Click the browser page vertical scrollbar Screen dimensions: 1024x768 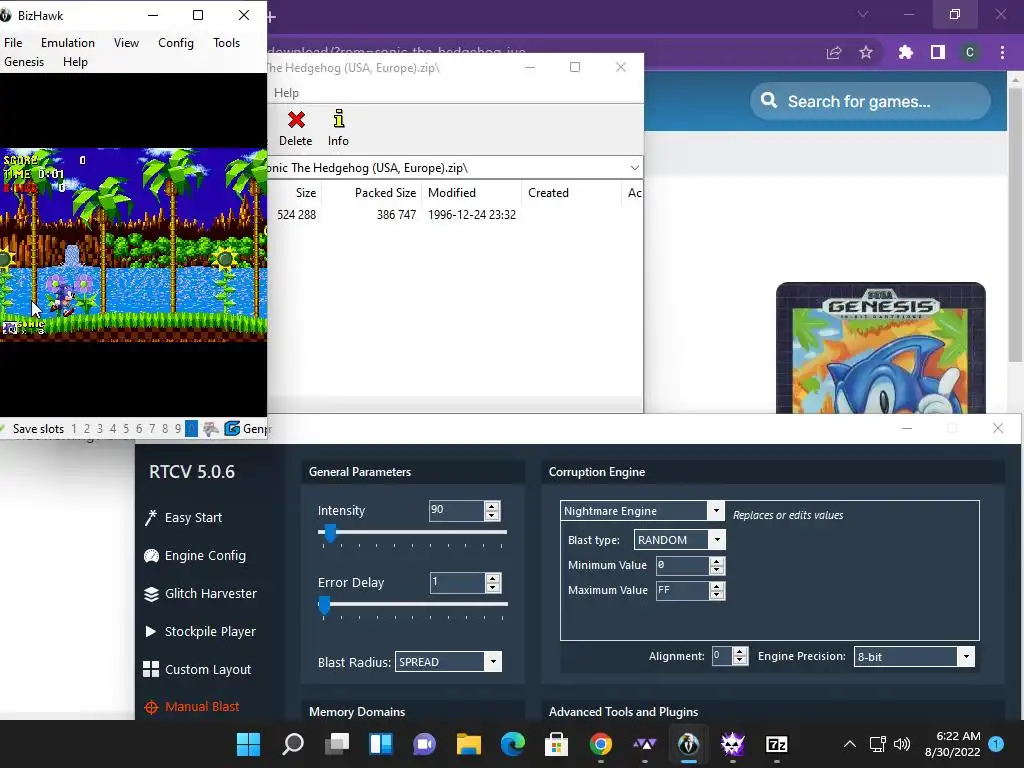[x=1015, y=225]
